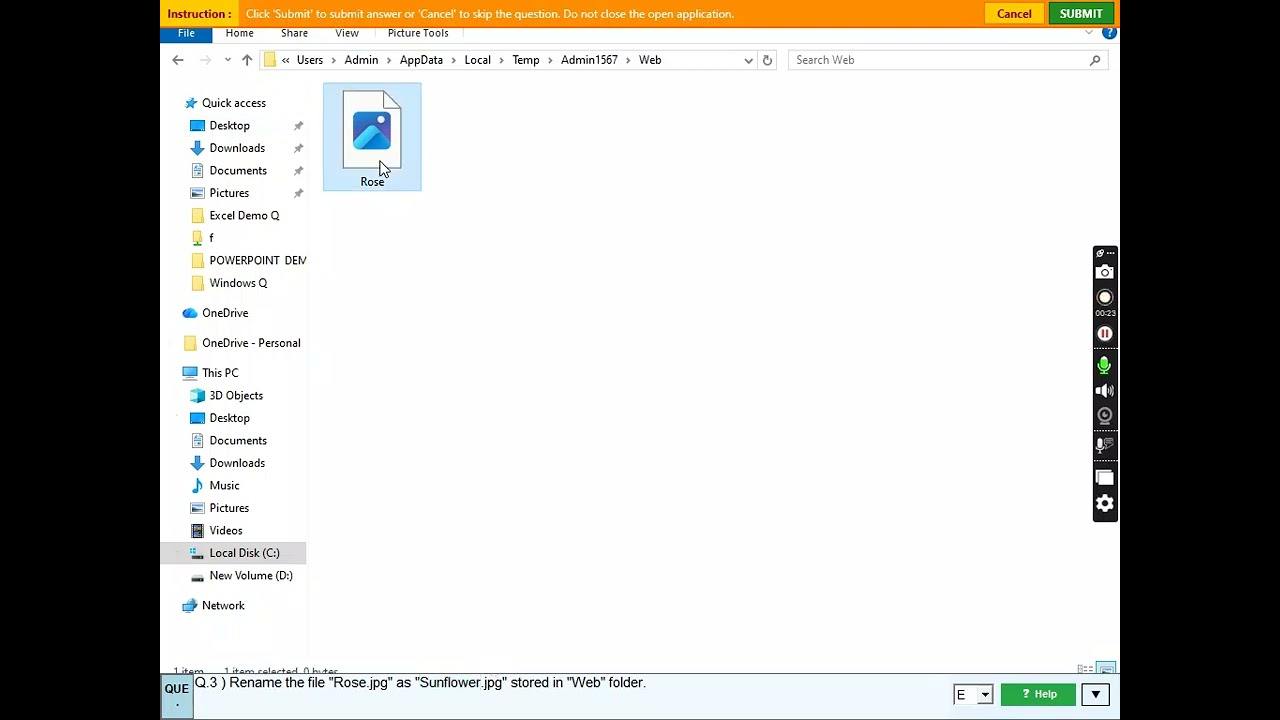Screen dimensions: 1280x720
Task: Toggle system speaker audio in recorder
Action: coord(1105,391)
